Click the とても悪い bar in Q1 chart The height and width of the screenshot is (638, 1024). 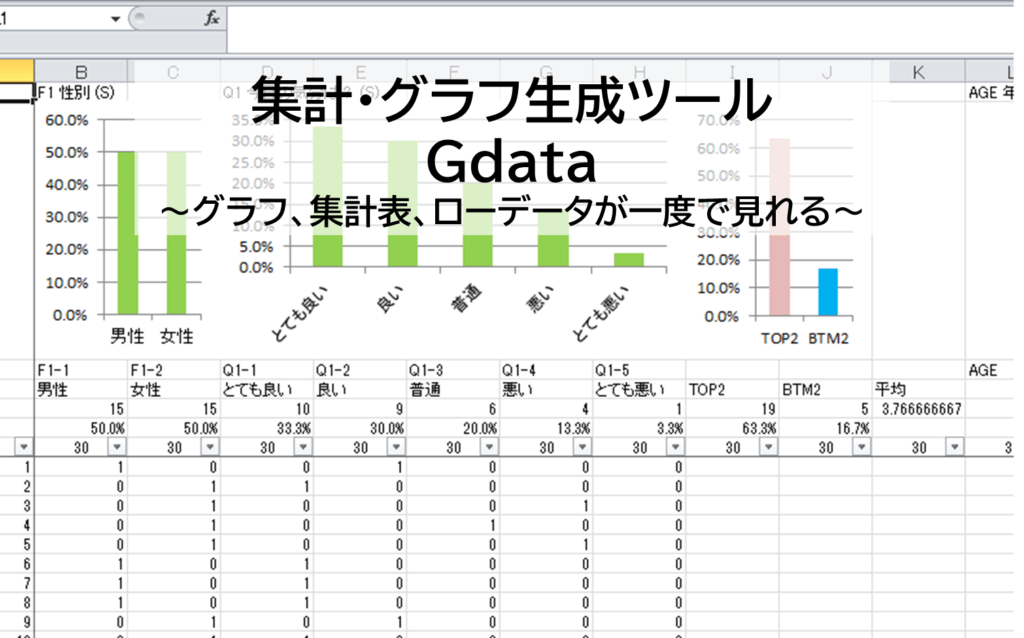point(628,260)
